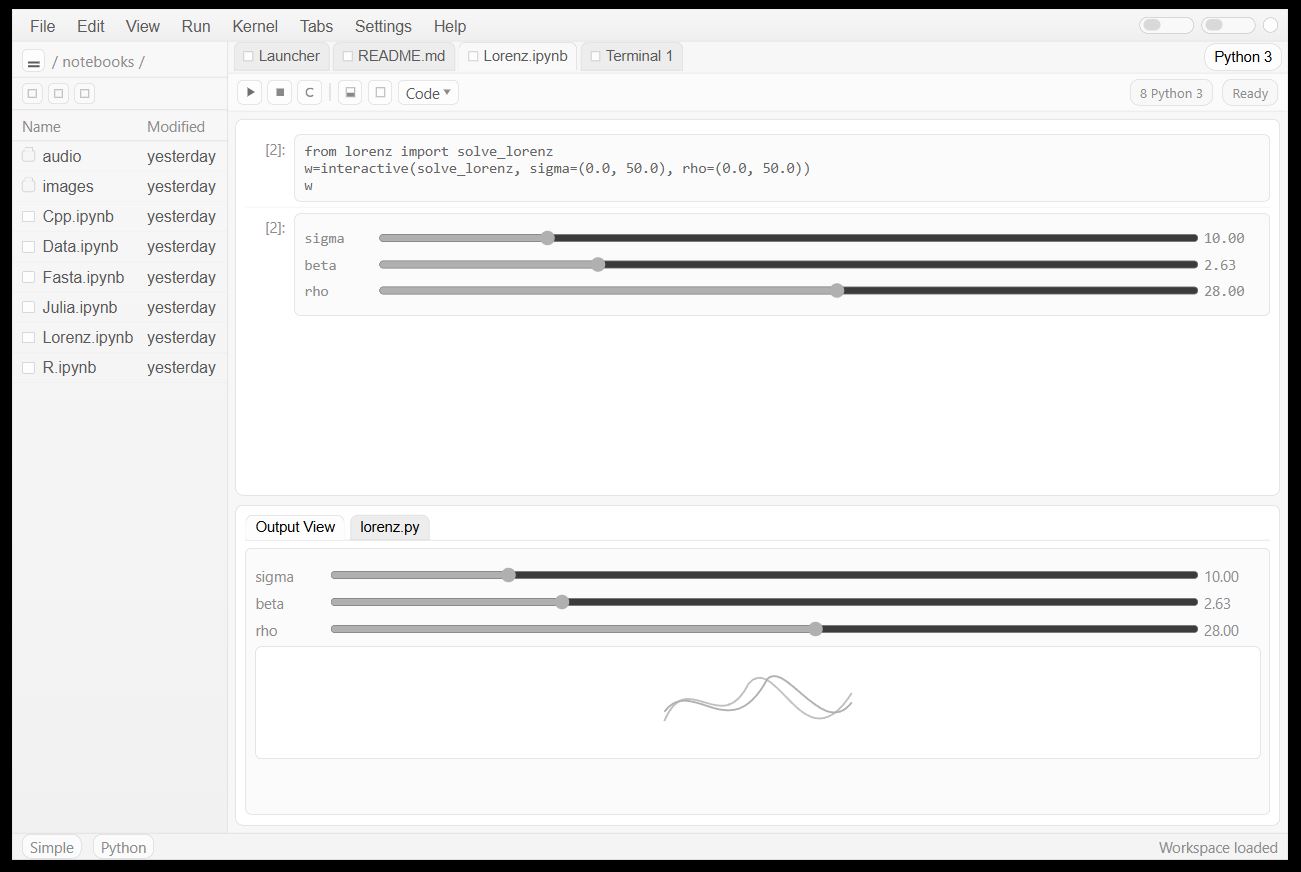Click the first file browser toolbar icon
The image size is (1301, 872).
[x=33, y=94]
